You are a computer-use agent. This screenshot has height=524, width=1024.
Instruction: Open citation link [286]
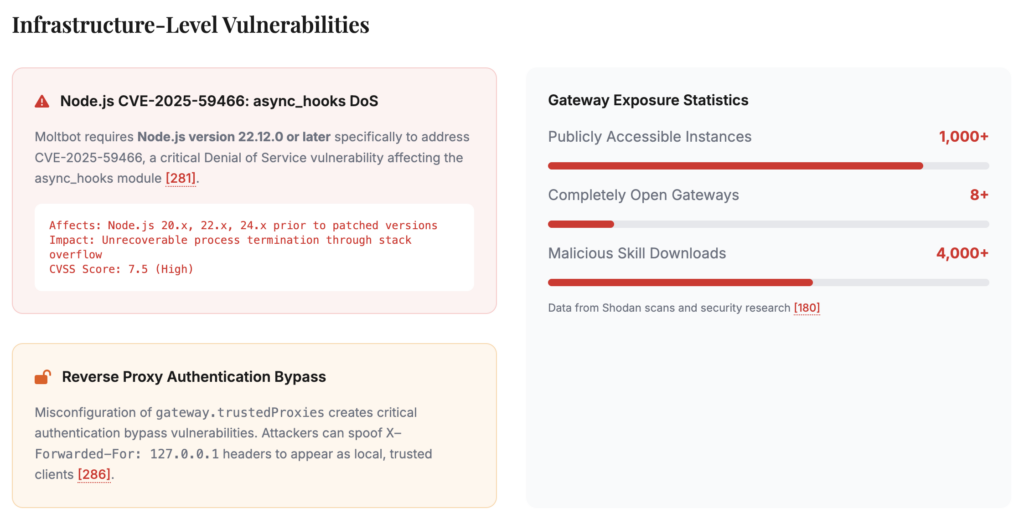[x=94, y=474]
